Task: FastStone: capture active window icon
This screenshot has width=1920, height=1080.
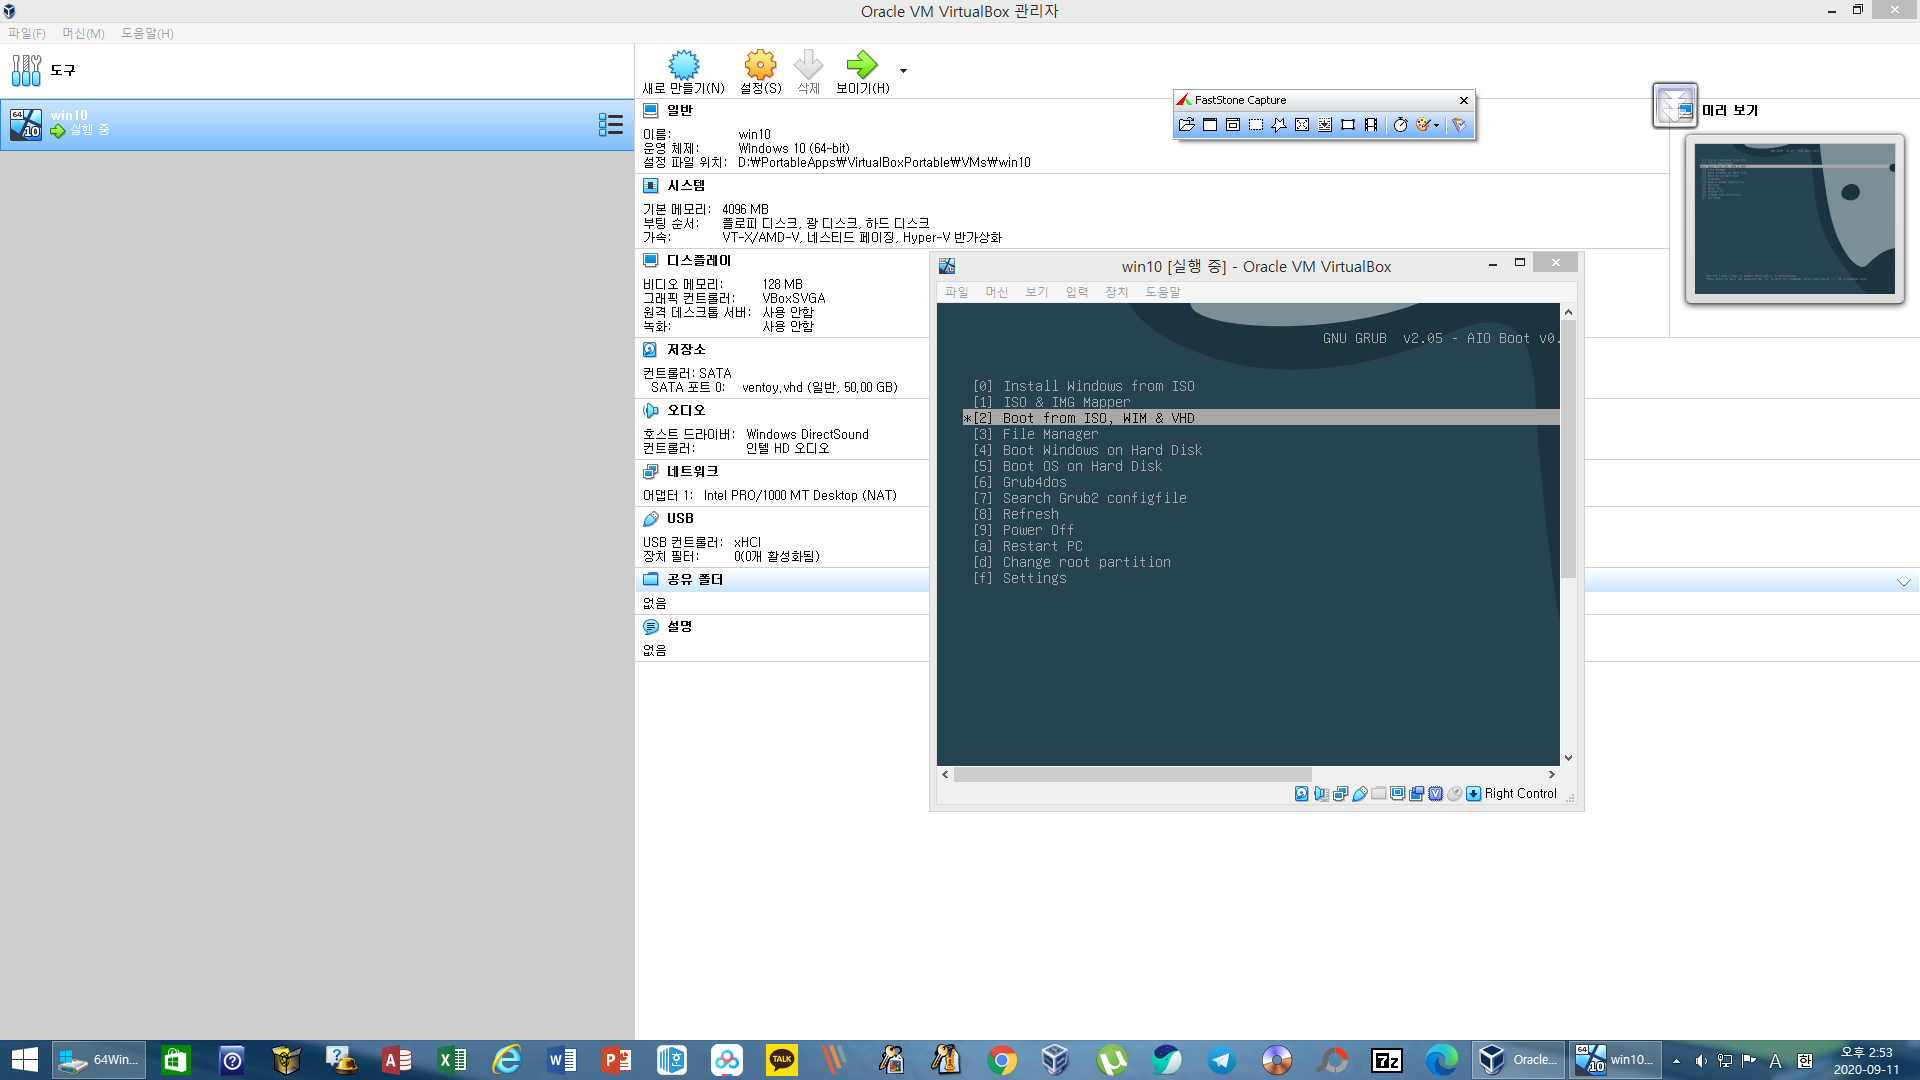Action: tap(1210, 125)
